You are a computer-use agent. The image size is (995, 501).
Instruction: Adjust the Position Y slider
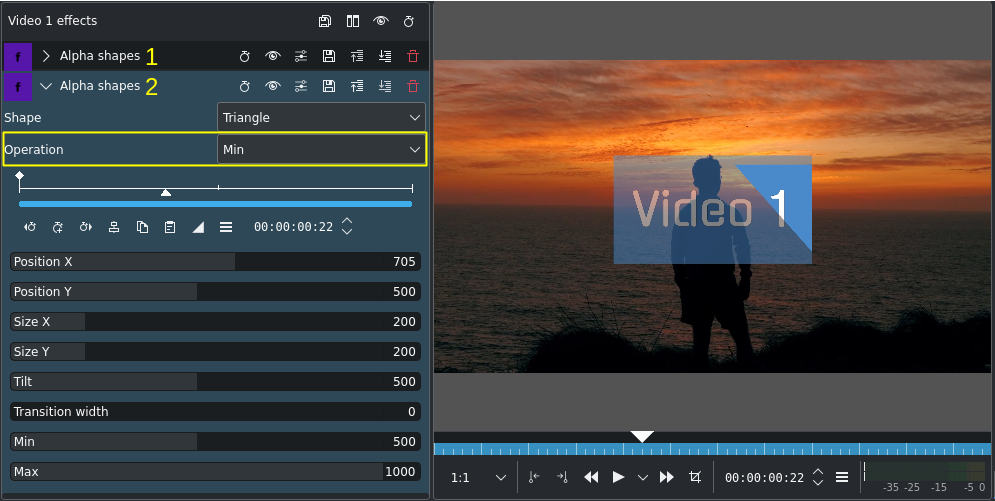click(x=215, y=292)
